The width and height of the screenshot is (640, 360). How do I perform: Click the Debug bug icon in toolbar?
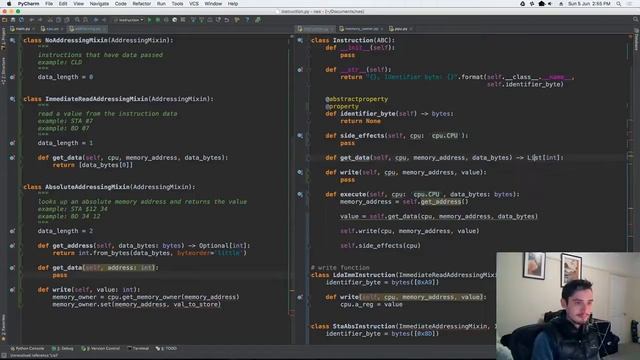[158, 20]
